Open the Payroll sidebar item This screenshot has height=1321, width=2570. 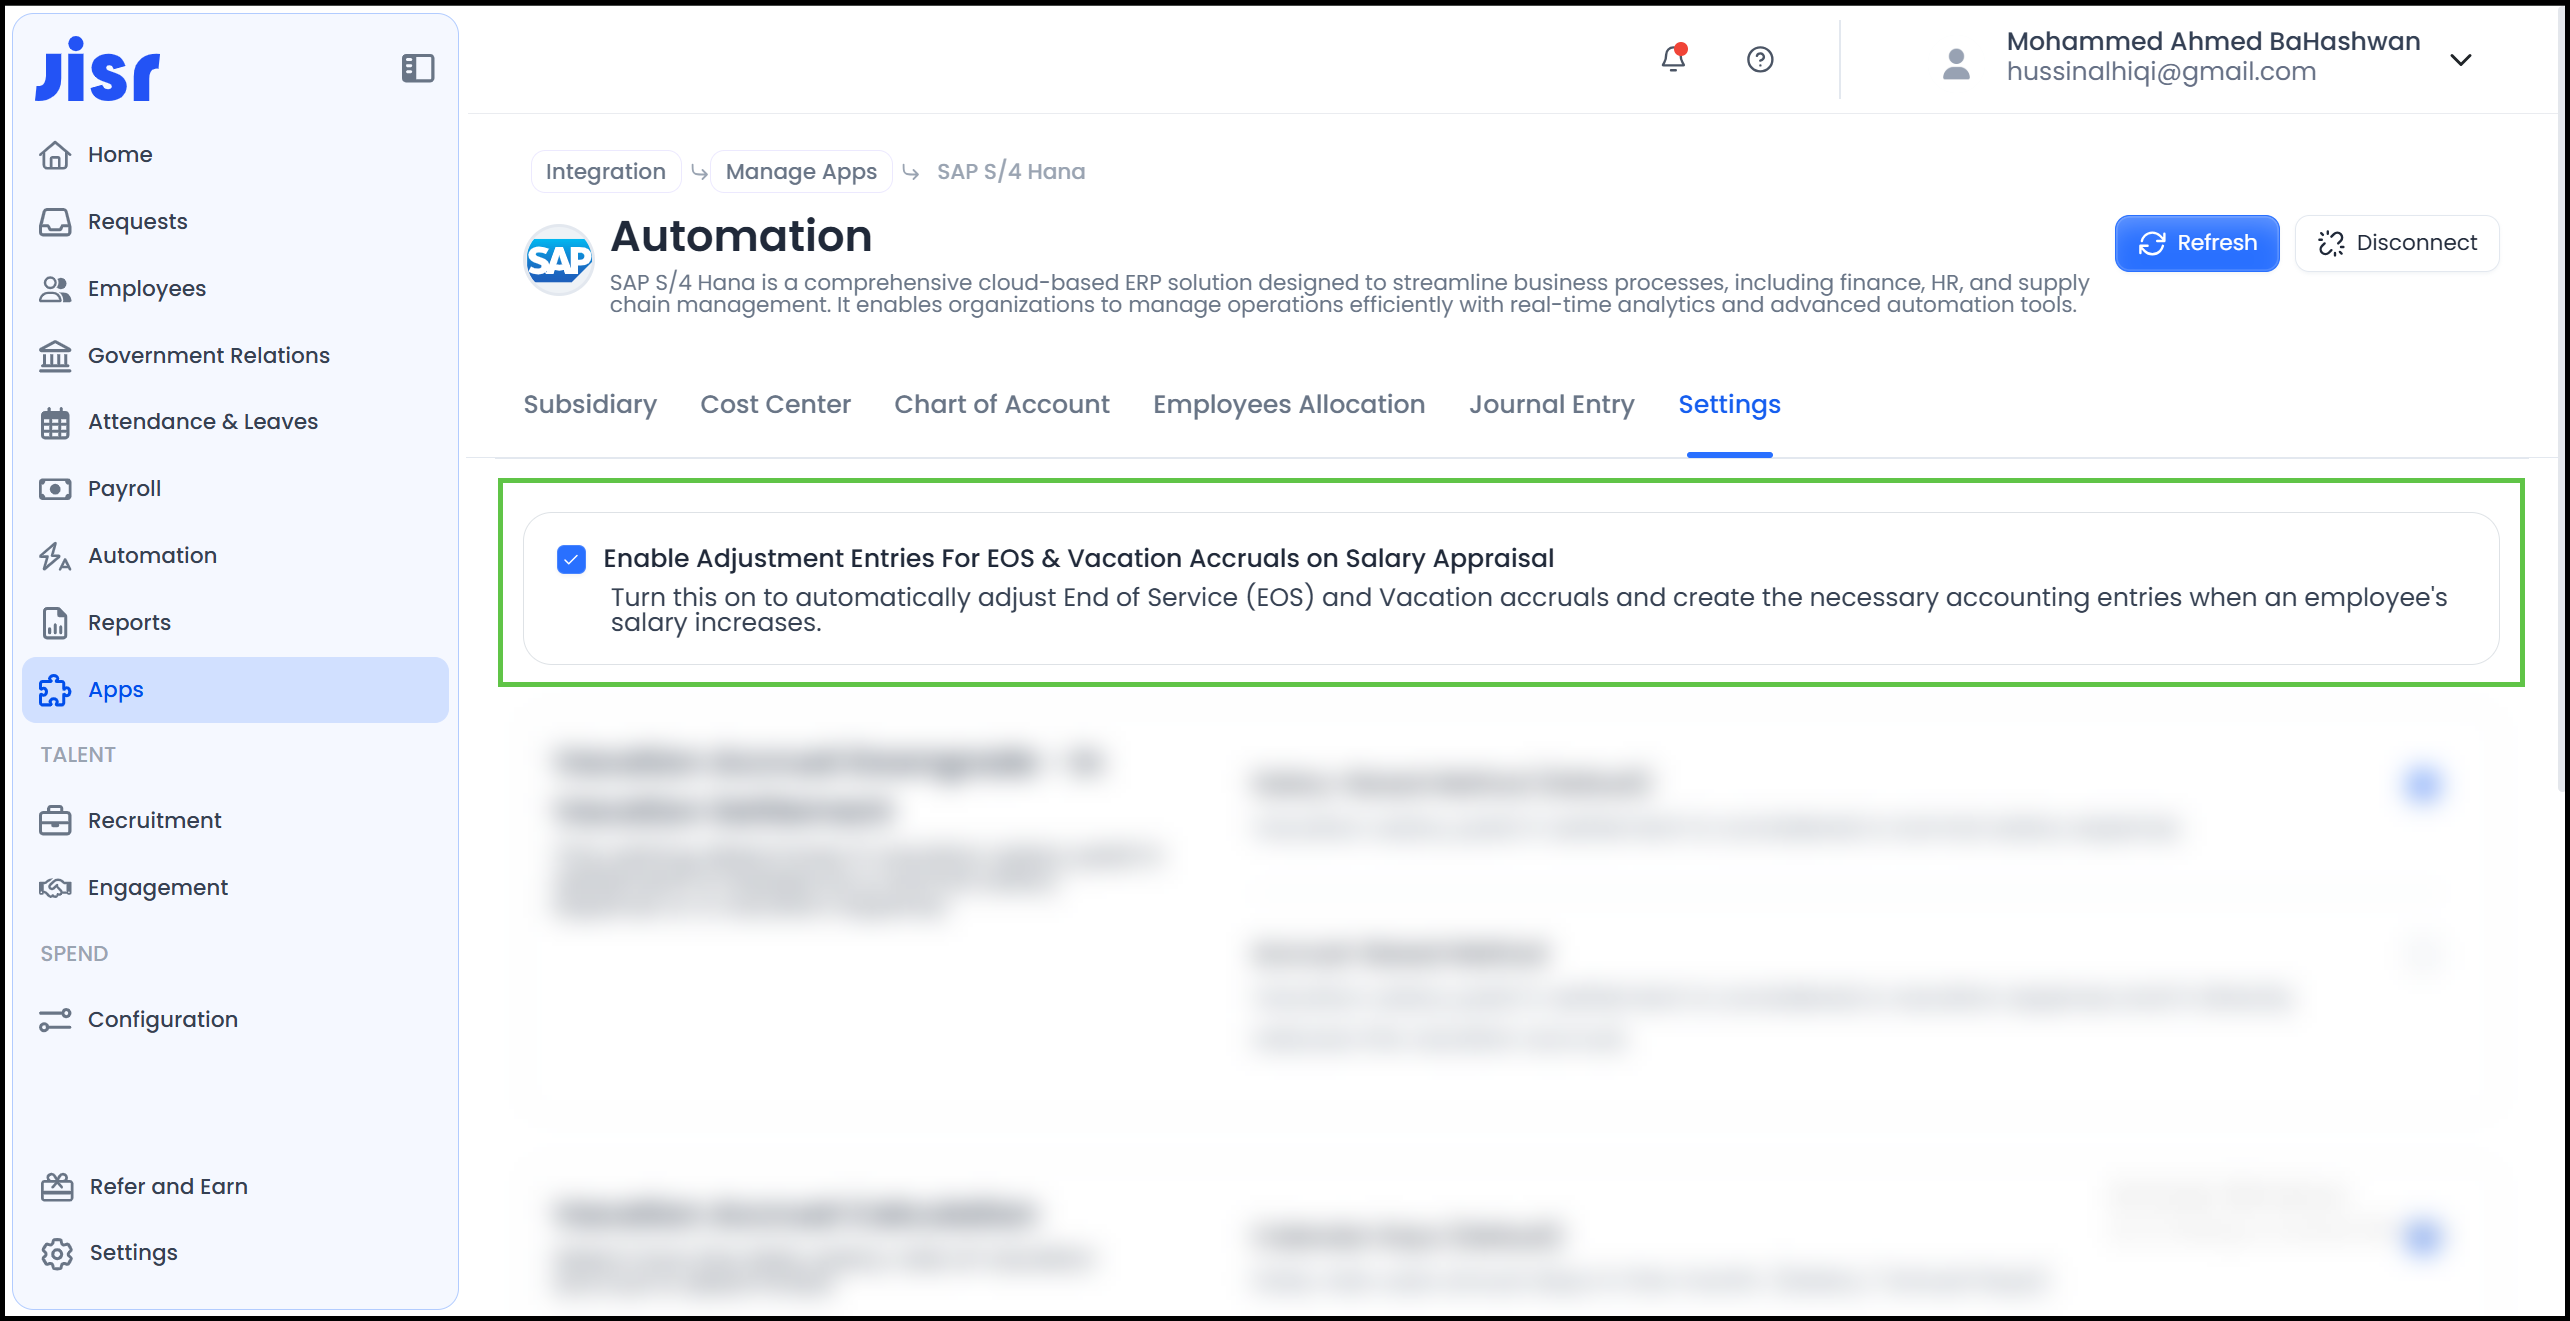124,489
